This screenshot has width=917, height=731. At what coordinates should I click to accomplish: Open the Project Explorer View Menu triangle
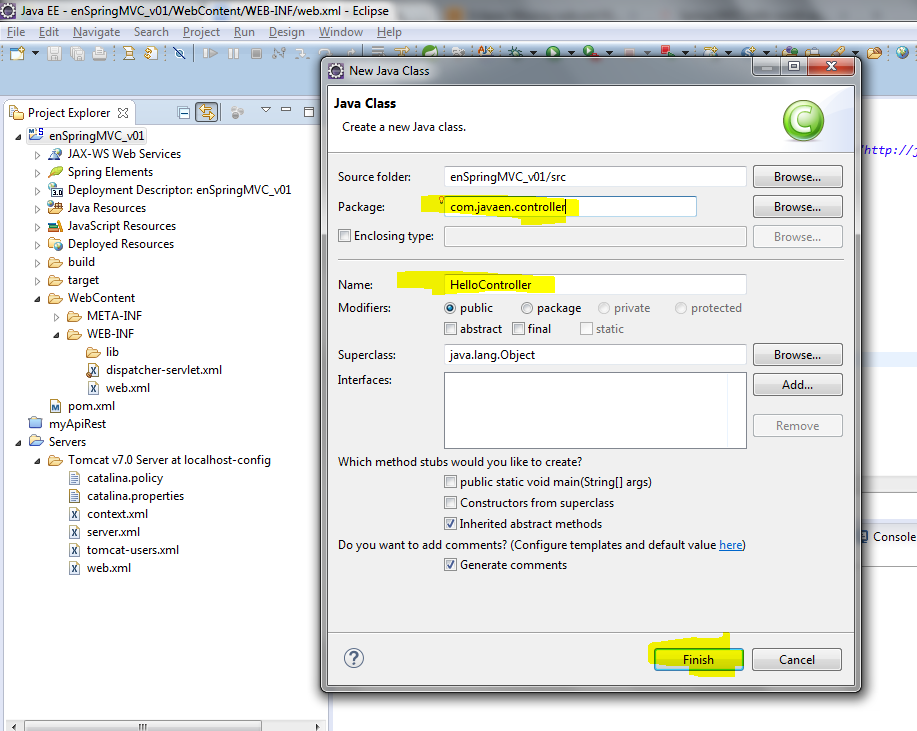pyautogui.click(x=266, y=109)
